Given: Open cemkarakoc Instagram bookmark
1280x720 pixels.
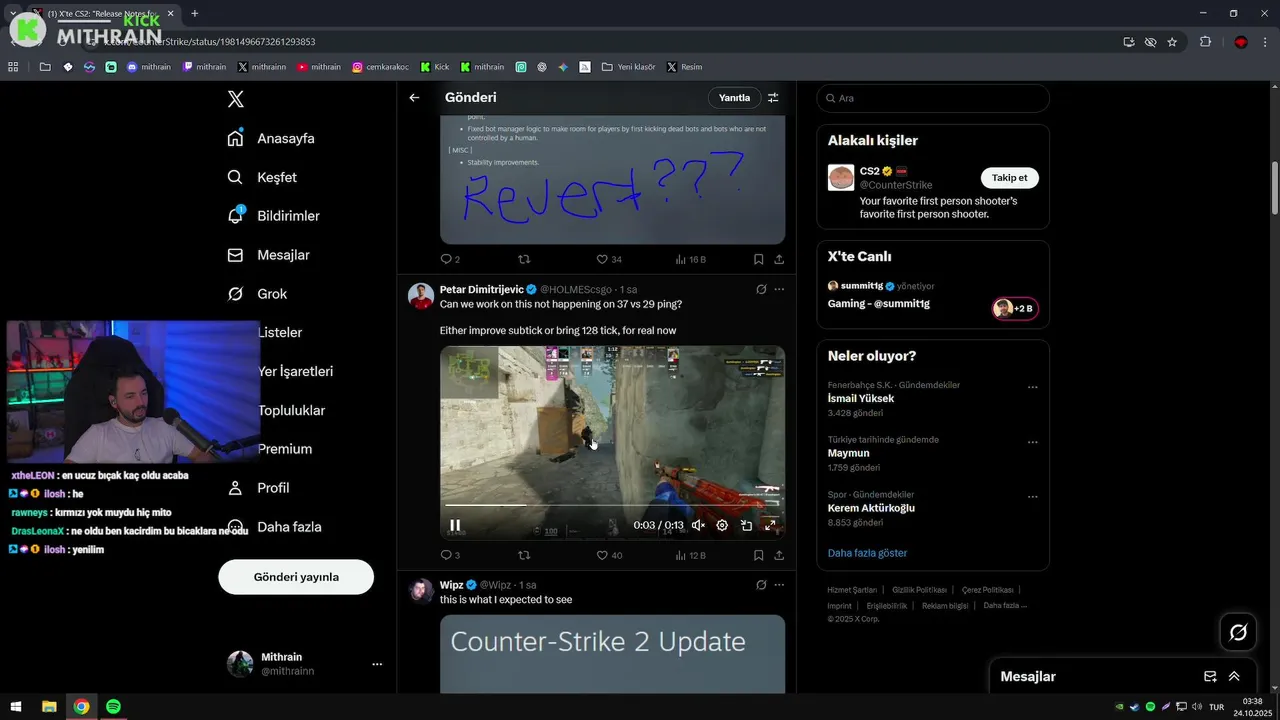Looking at the screenshot, I should click(x=380, y=67).
